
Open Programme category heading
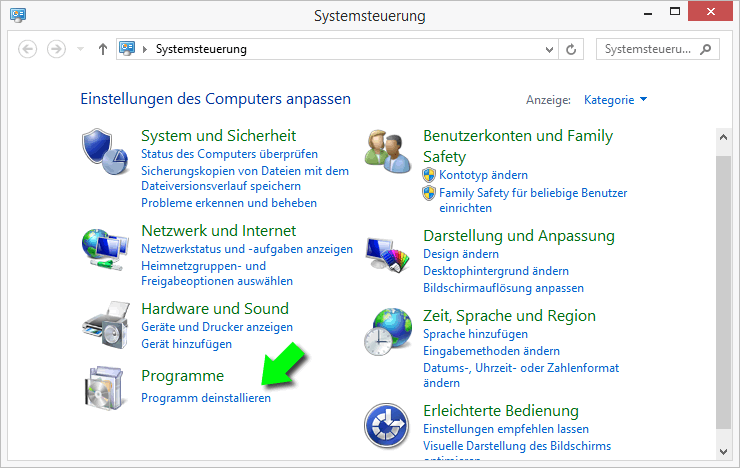click(183, 376)
